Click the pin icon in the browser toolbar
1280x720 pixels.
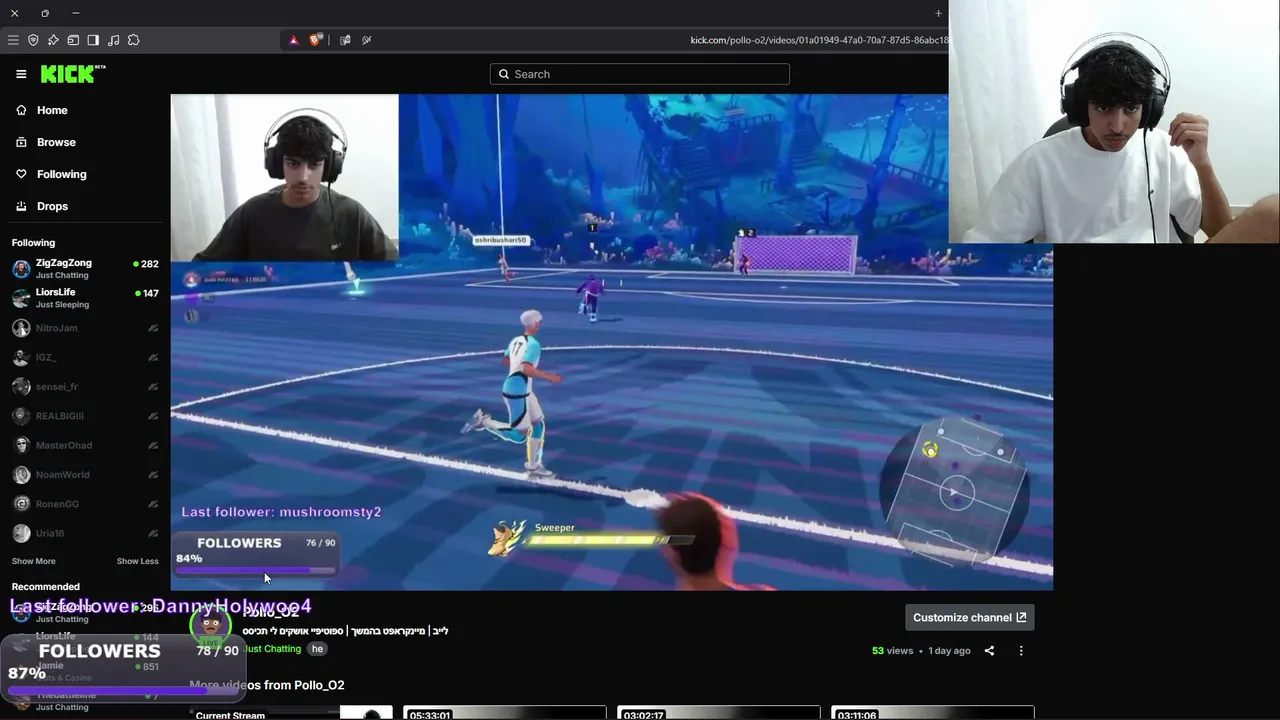pos(53,40)
